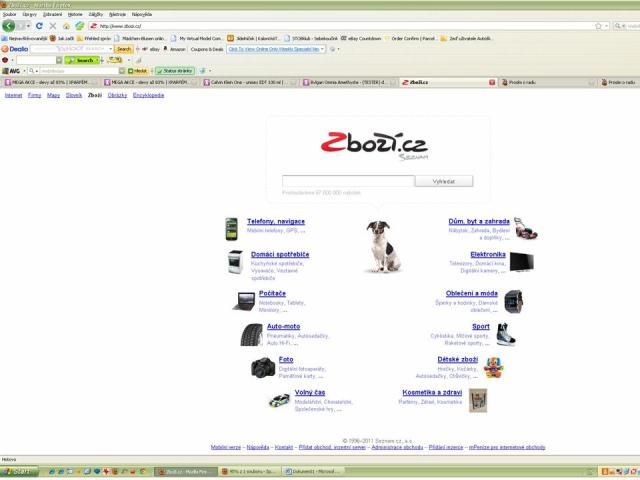Close the Zboží.cz tab
Screen dimensions: 640x480
[492, 82]
